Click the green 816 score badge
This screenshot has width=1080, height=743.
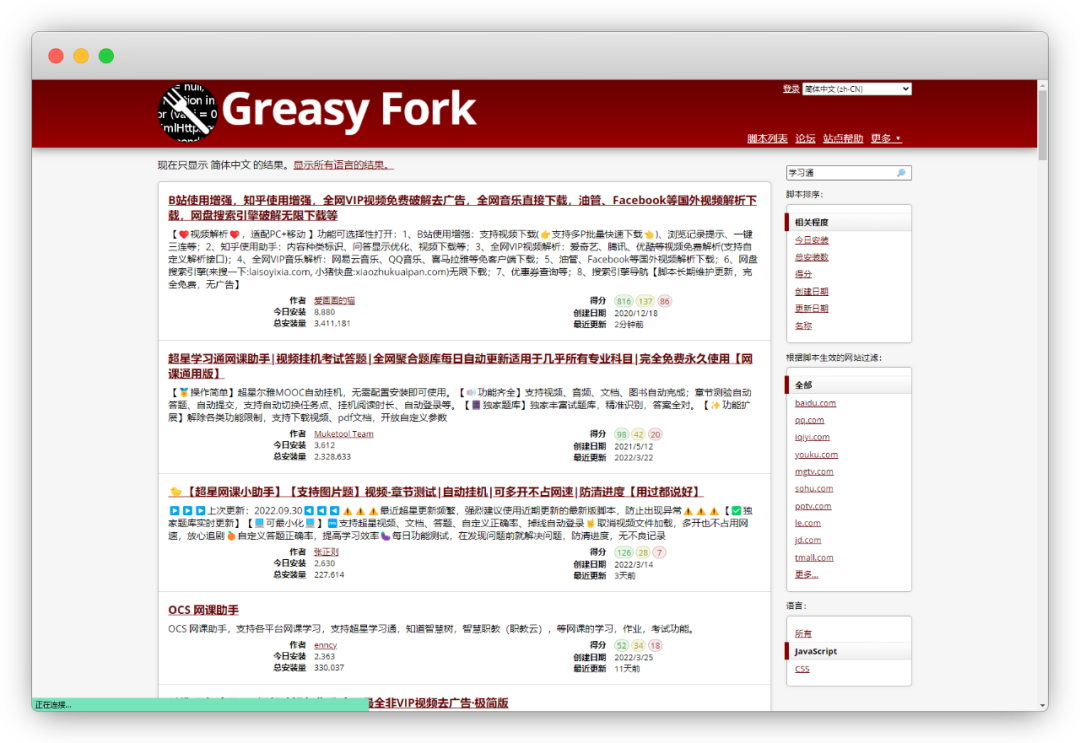click(x=624, y=301)
